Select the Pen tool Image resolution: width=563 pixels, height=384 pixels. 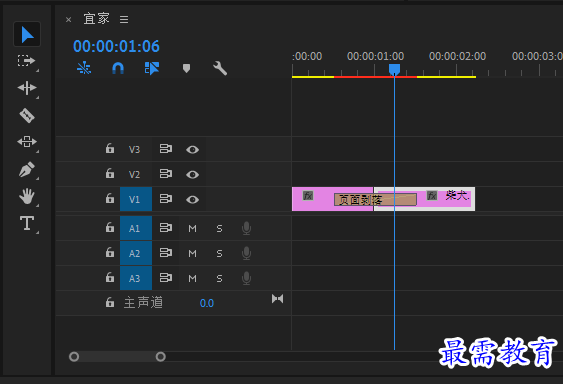pos(27,169)
